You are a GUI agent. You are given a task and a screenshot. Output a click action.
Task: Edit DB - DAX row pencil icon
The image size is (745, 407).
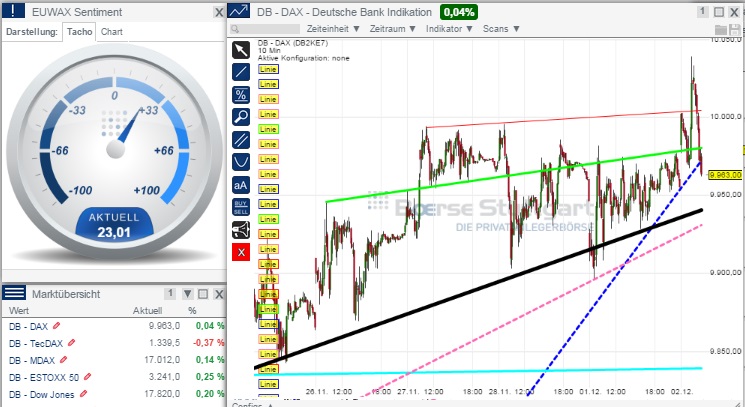(x=57, y=326)
